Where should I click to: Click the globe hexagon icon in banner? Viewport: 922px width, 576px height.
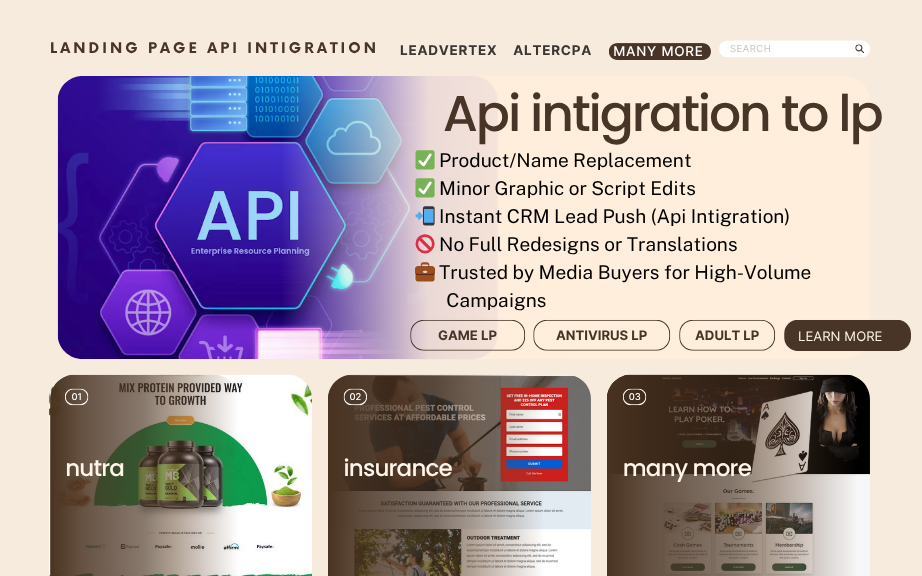(148, 312)
